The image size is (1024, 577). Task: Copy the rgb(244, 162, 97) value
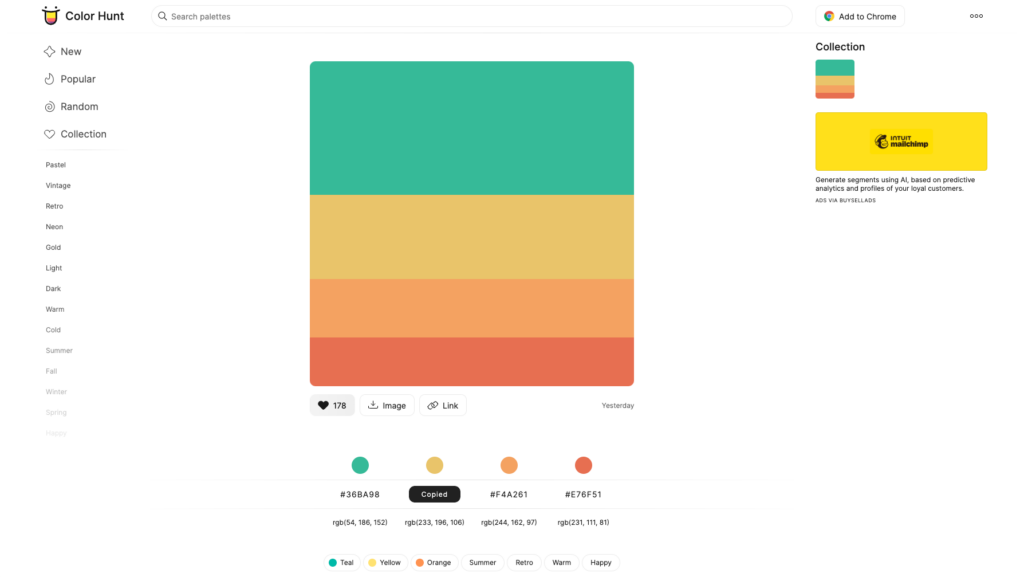tap(509, 522)
